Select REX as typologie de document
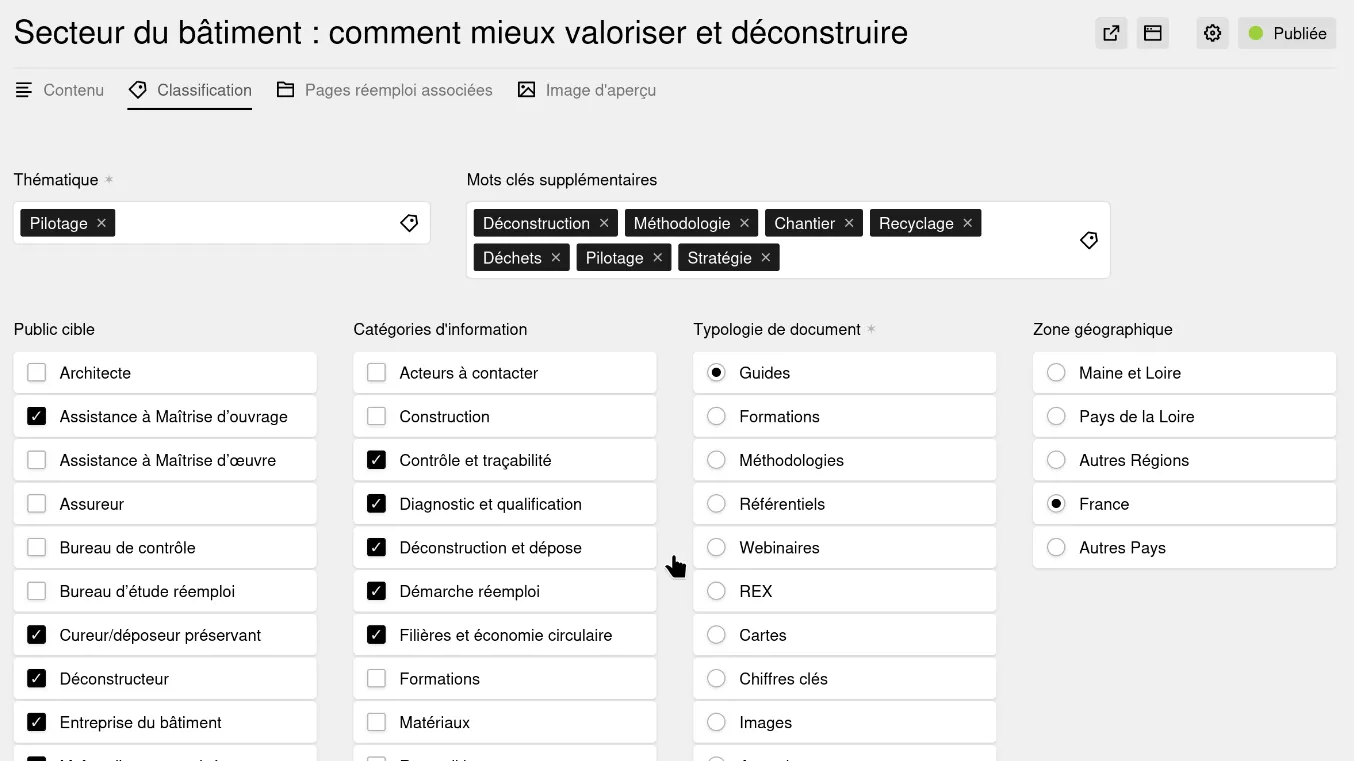Viewport: 1354px width, 761px height. pyautogui.click(x=716, y=590)
